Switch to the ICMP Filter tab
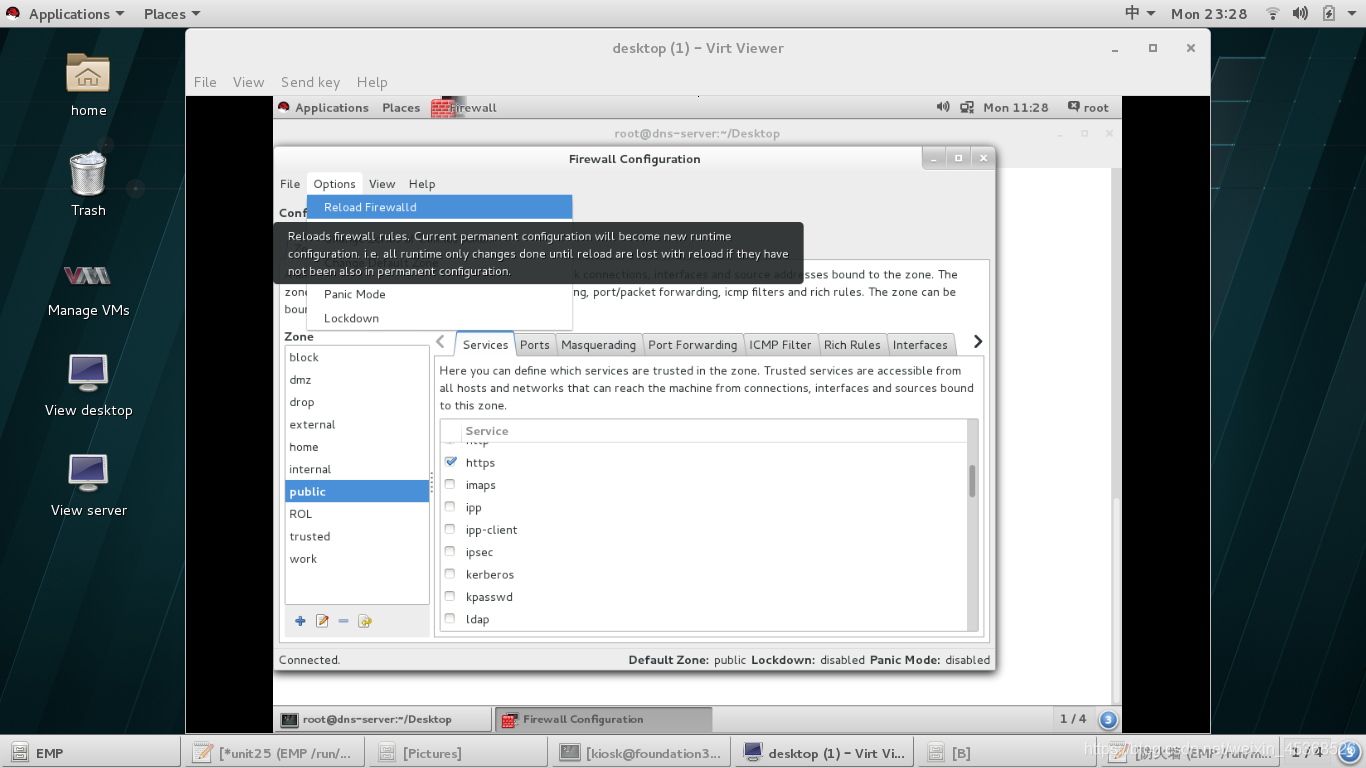 [780, 345]
